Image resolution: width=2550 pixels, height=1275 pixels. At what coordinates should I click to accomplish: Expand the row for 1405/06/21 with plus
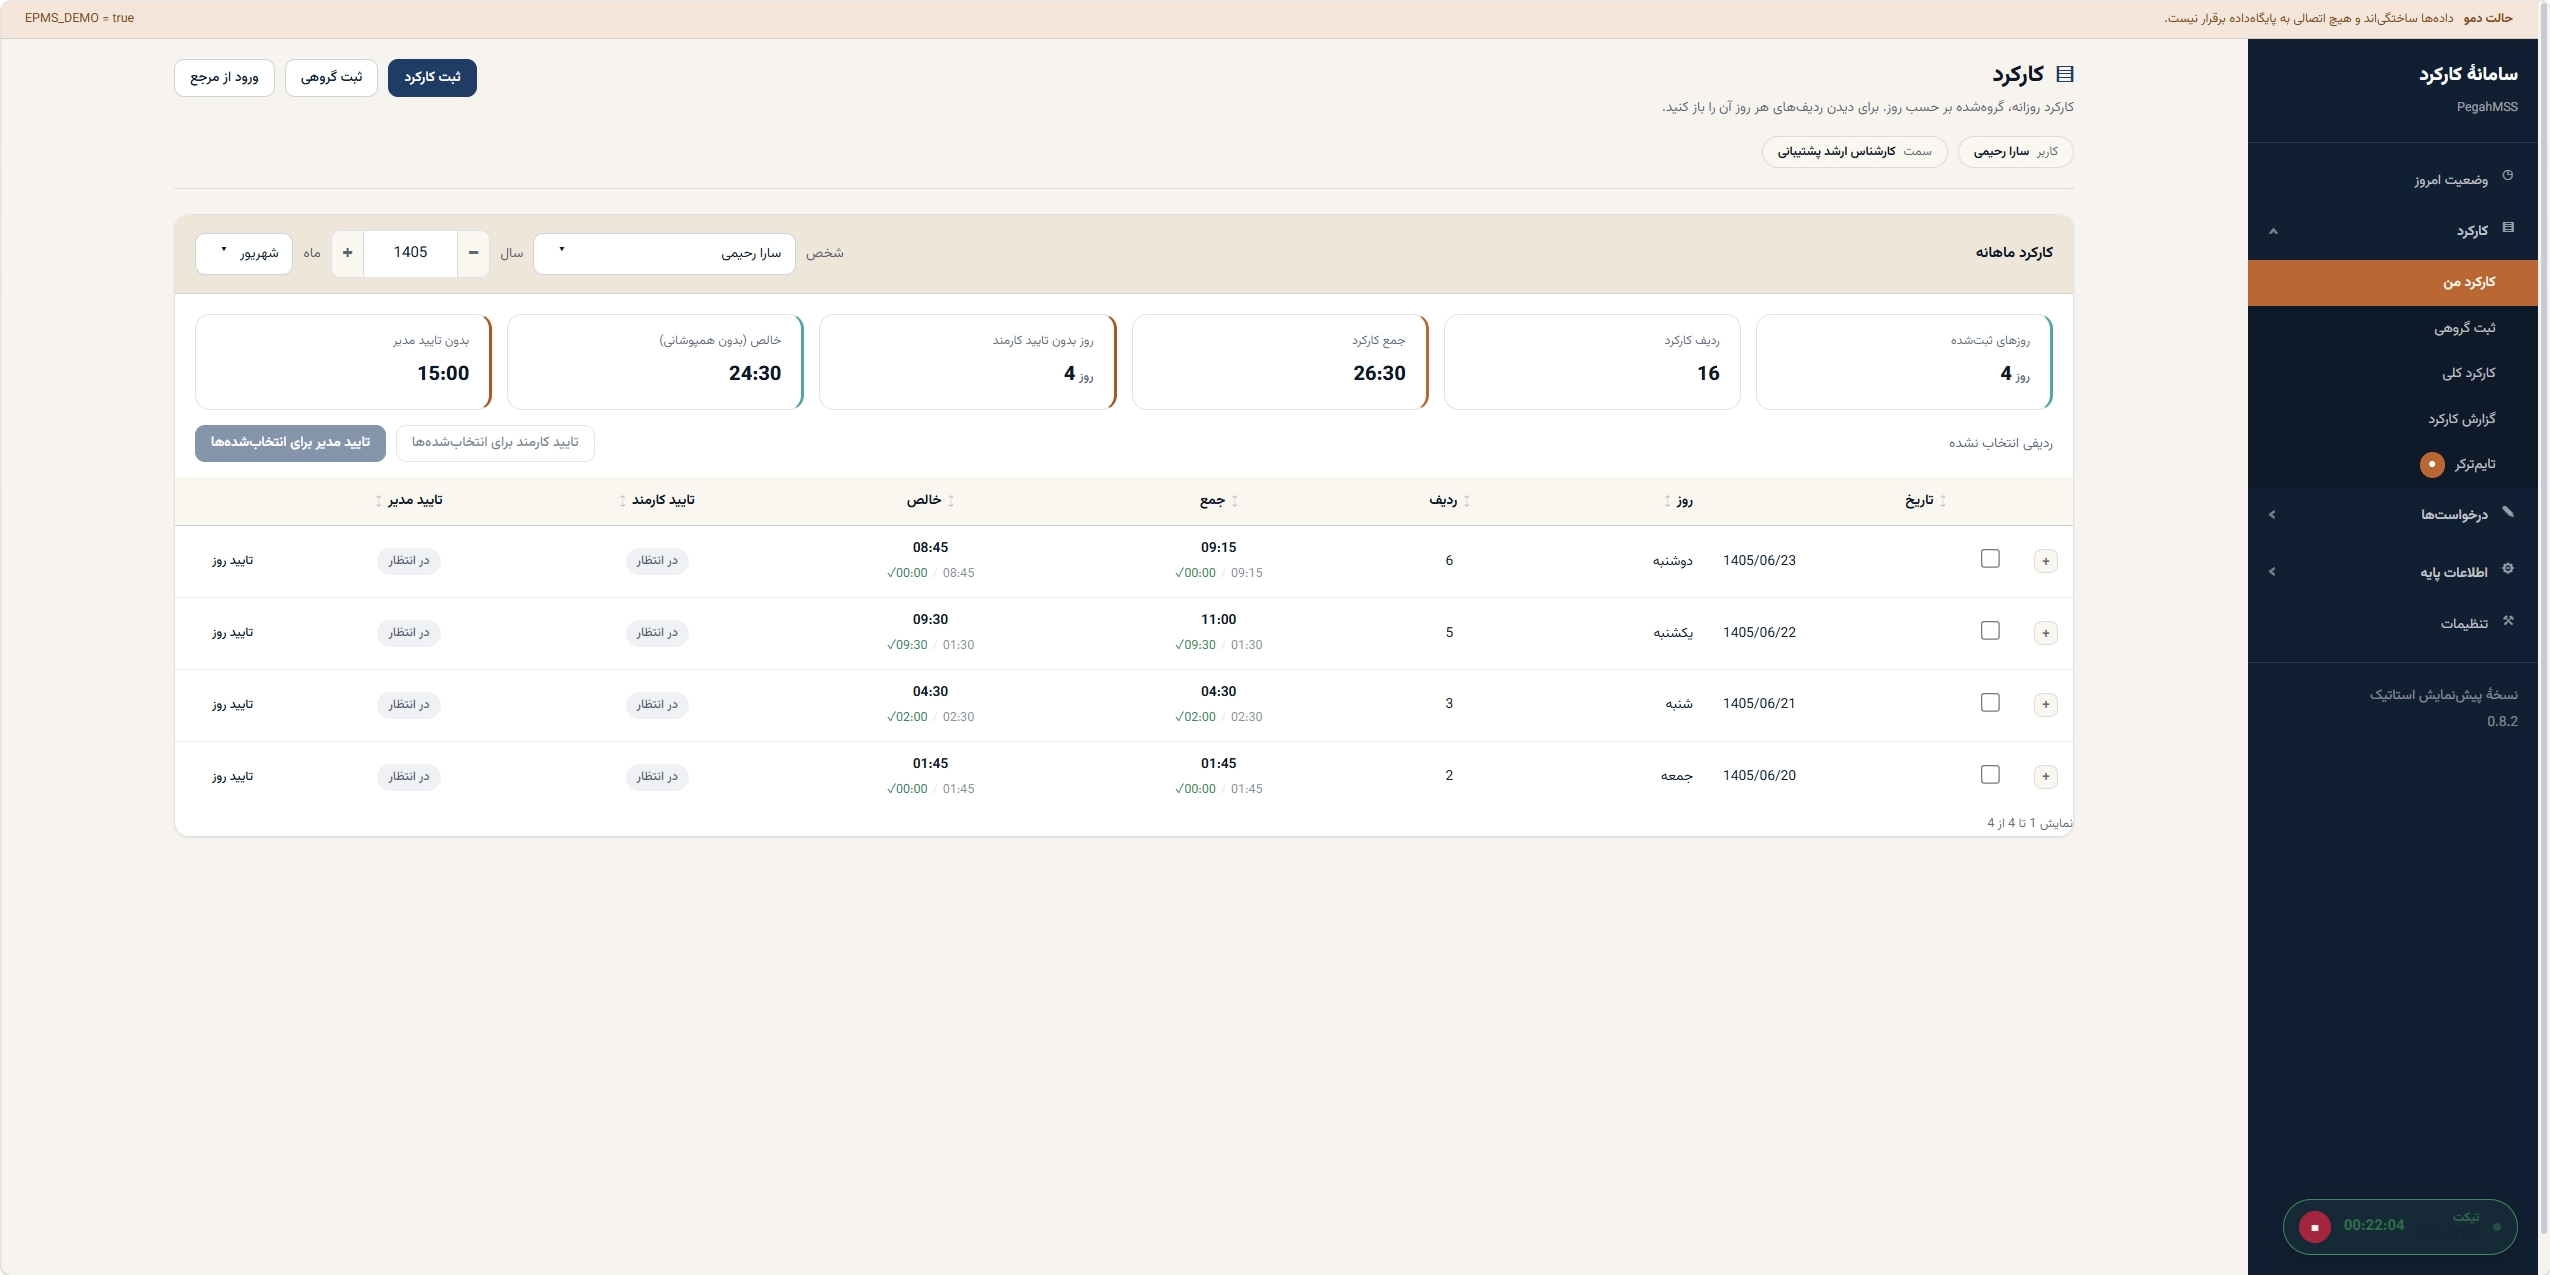[2045, 705]
